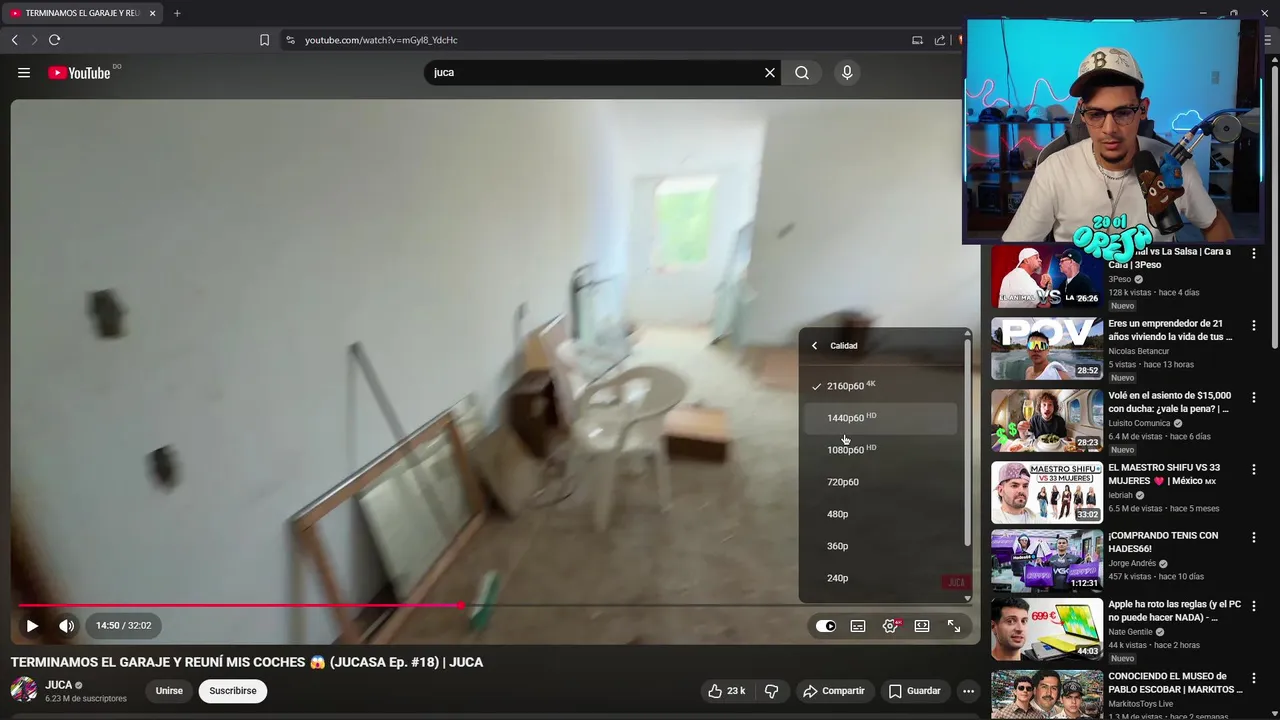Image resolution: width=1280 pixels, height=720 pixels.
Task: Run search with magnifying glass button
Action: pos(802,73)
